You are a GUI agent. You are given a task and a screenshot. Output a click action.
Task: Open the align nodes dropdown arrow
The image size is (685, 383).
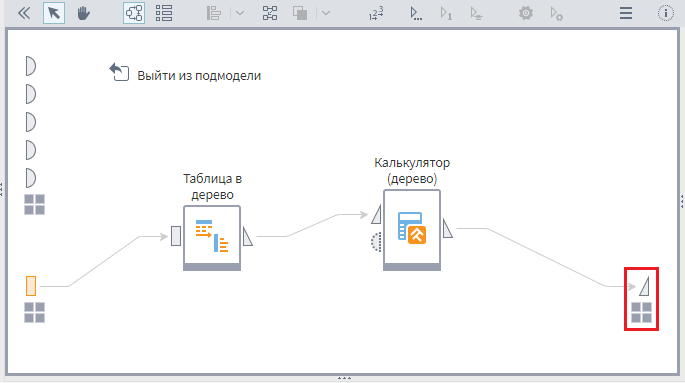240,13
